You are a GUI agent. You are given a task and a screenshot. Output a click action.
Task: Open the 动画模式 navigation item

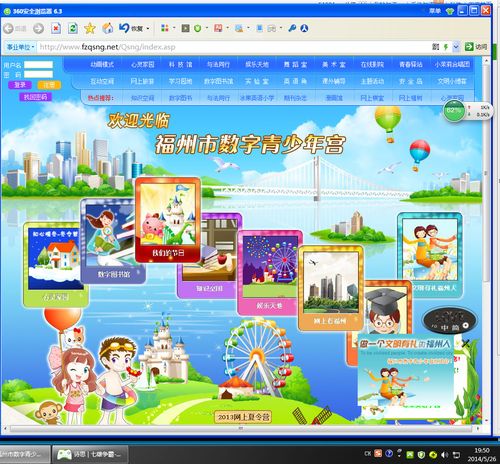[x=102, y=64]
